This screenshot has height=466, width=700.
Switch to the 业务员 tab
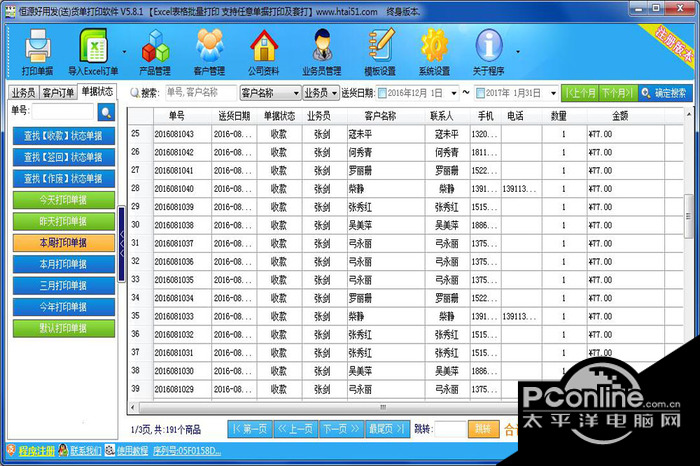[24, 92]
